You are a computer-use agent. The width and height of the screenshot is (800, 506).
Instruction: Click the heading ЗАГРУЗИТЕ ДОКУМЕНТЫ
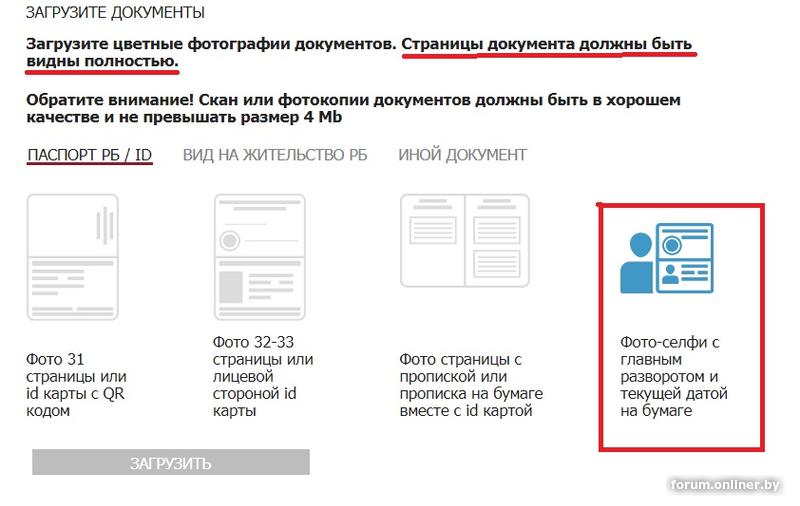tap(115, 12)
